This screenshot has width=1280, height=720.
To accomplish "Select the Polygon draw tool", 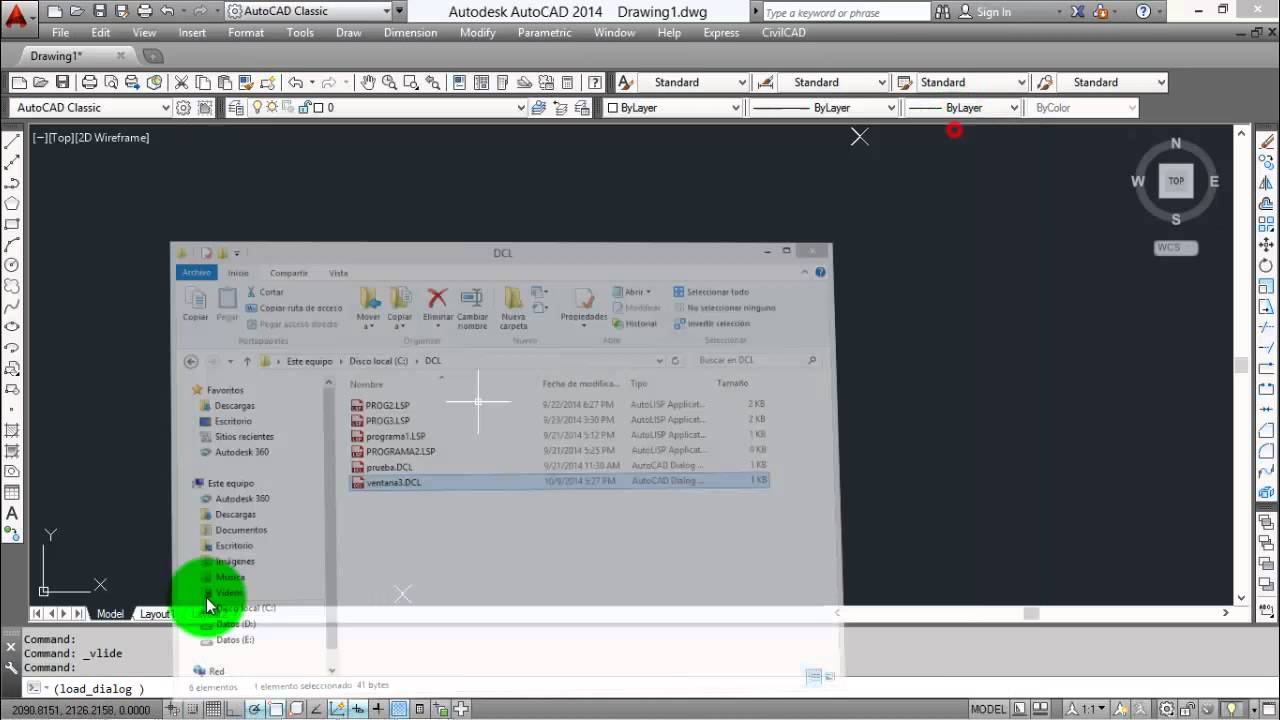I will pyautogui.click(x=12, y=203).
